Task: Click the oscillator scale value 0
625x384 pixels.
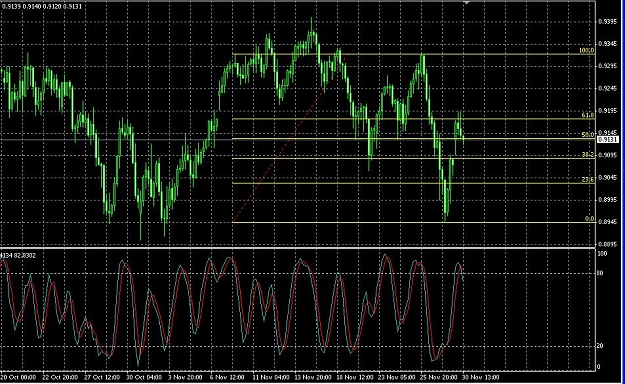Action: click(599, 367)
